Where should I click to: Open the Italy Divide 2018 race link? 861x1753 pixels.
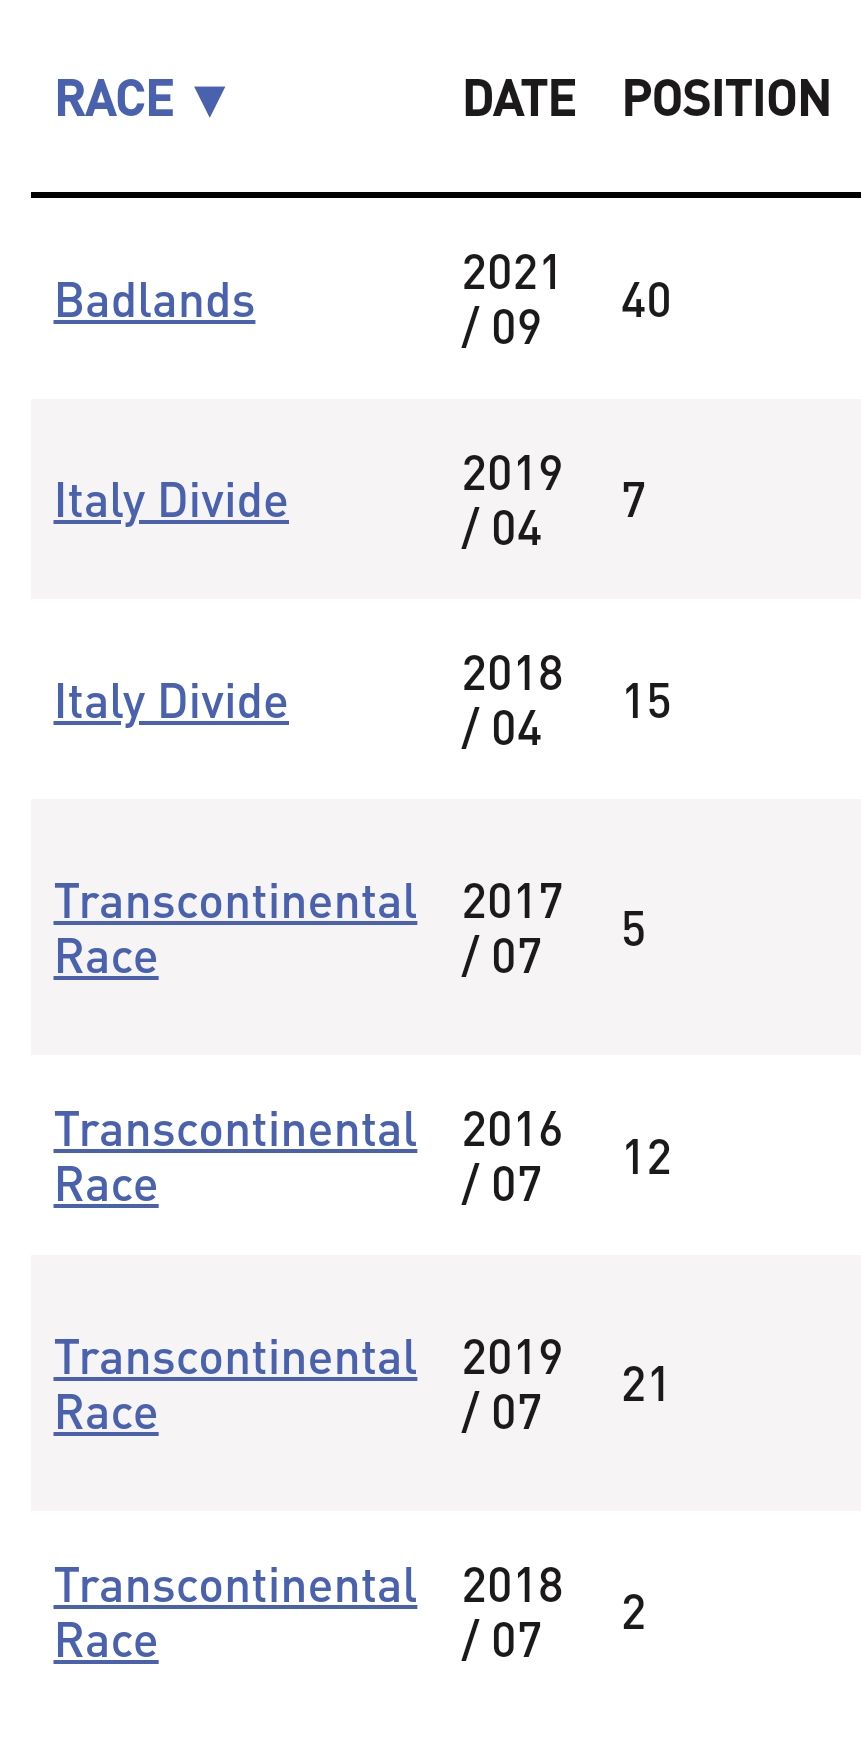[x=171, y=702]
